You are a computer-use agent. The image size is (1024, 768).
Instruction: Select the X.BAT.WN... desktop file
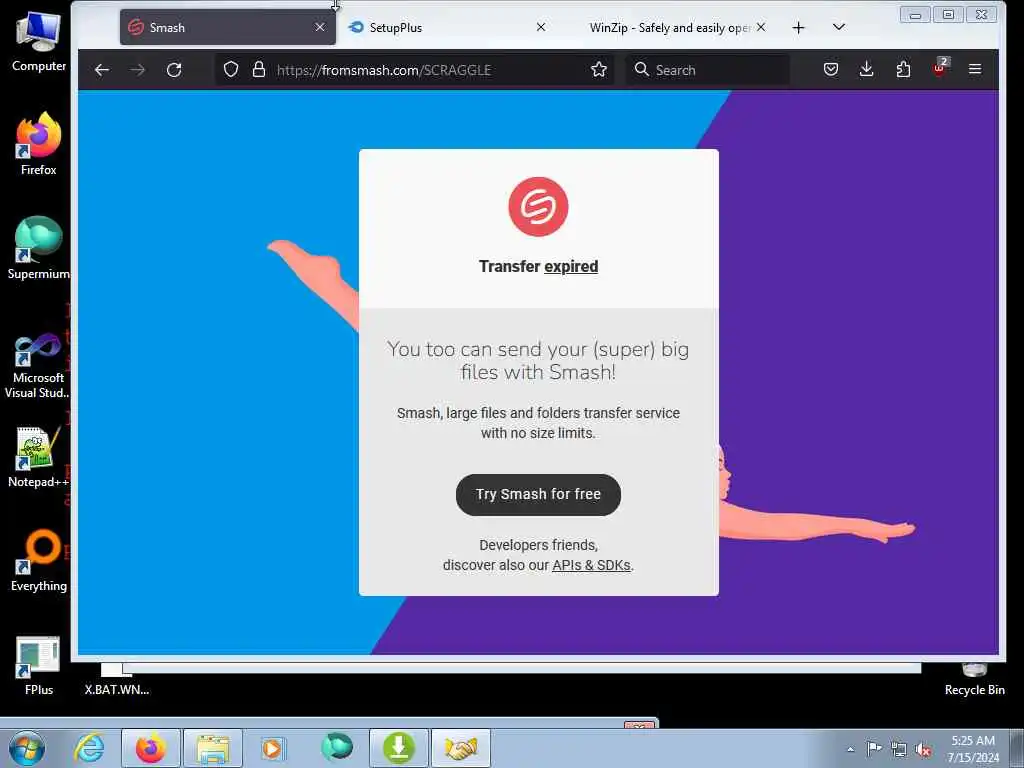pyautogui.click(x=117, y=682)
